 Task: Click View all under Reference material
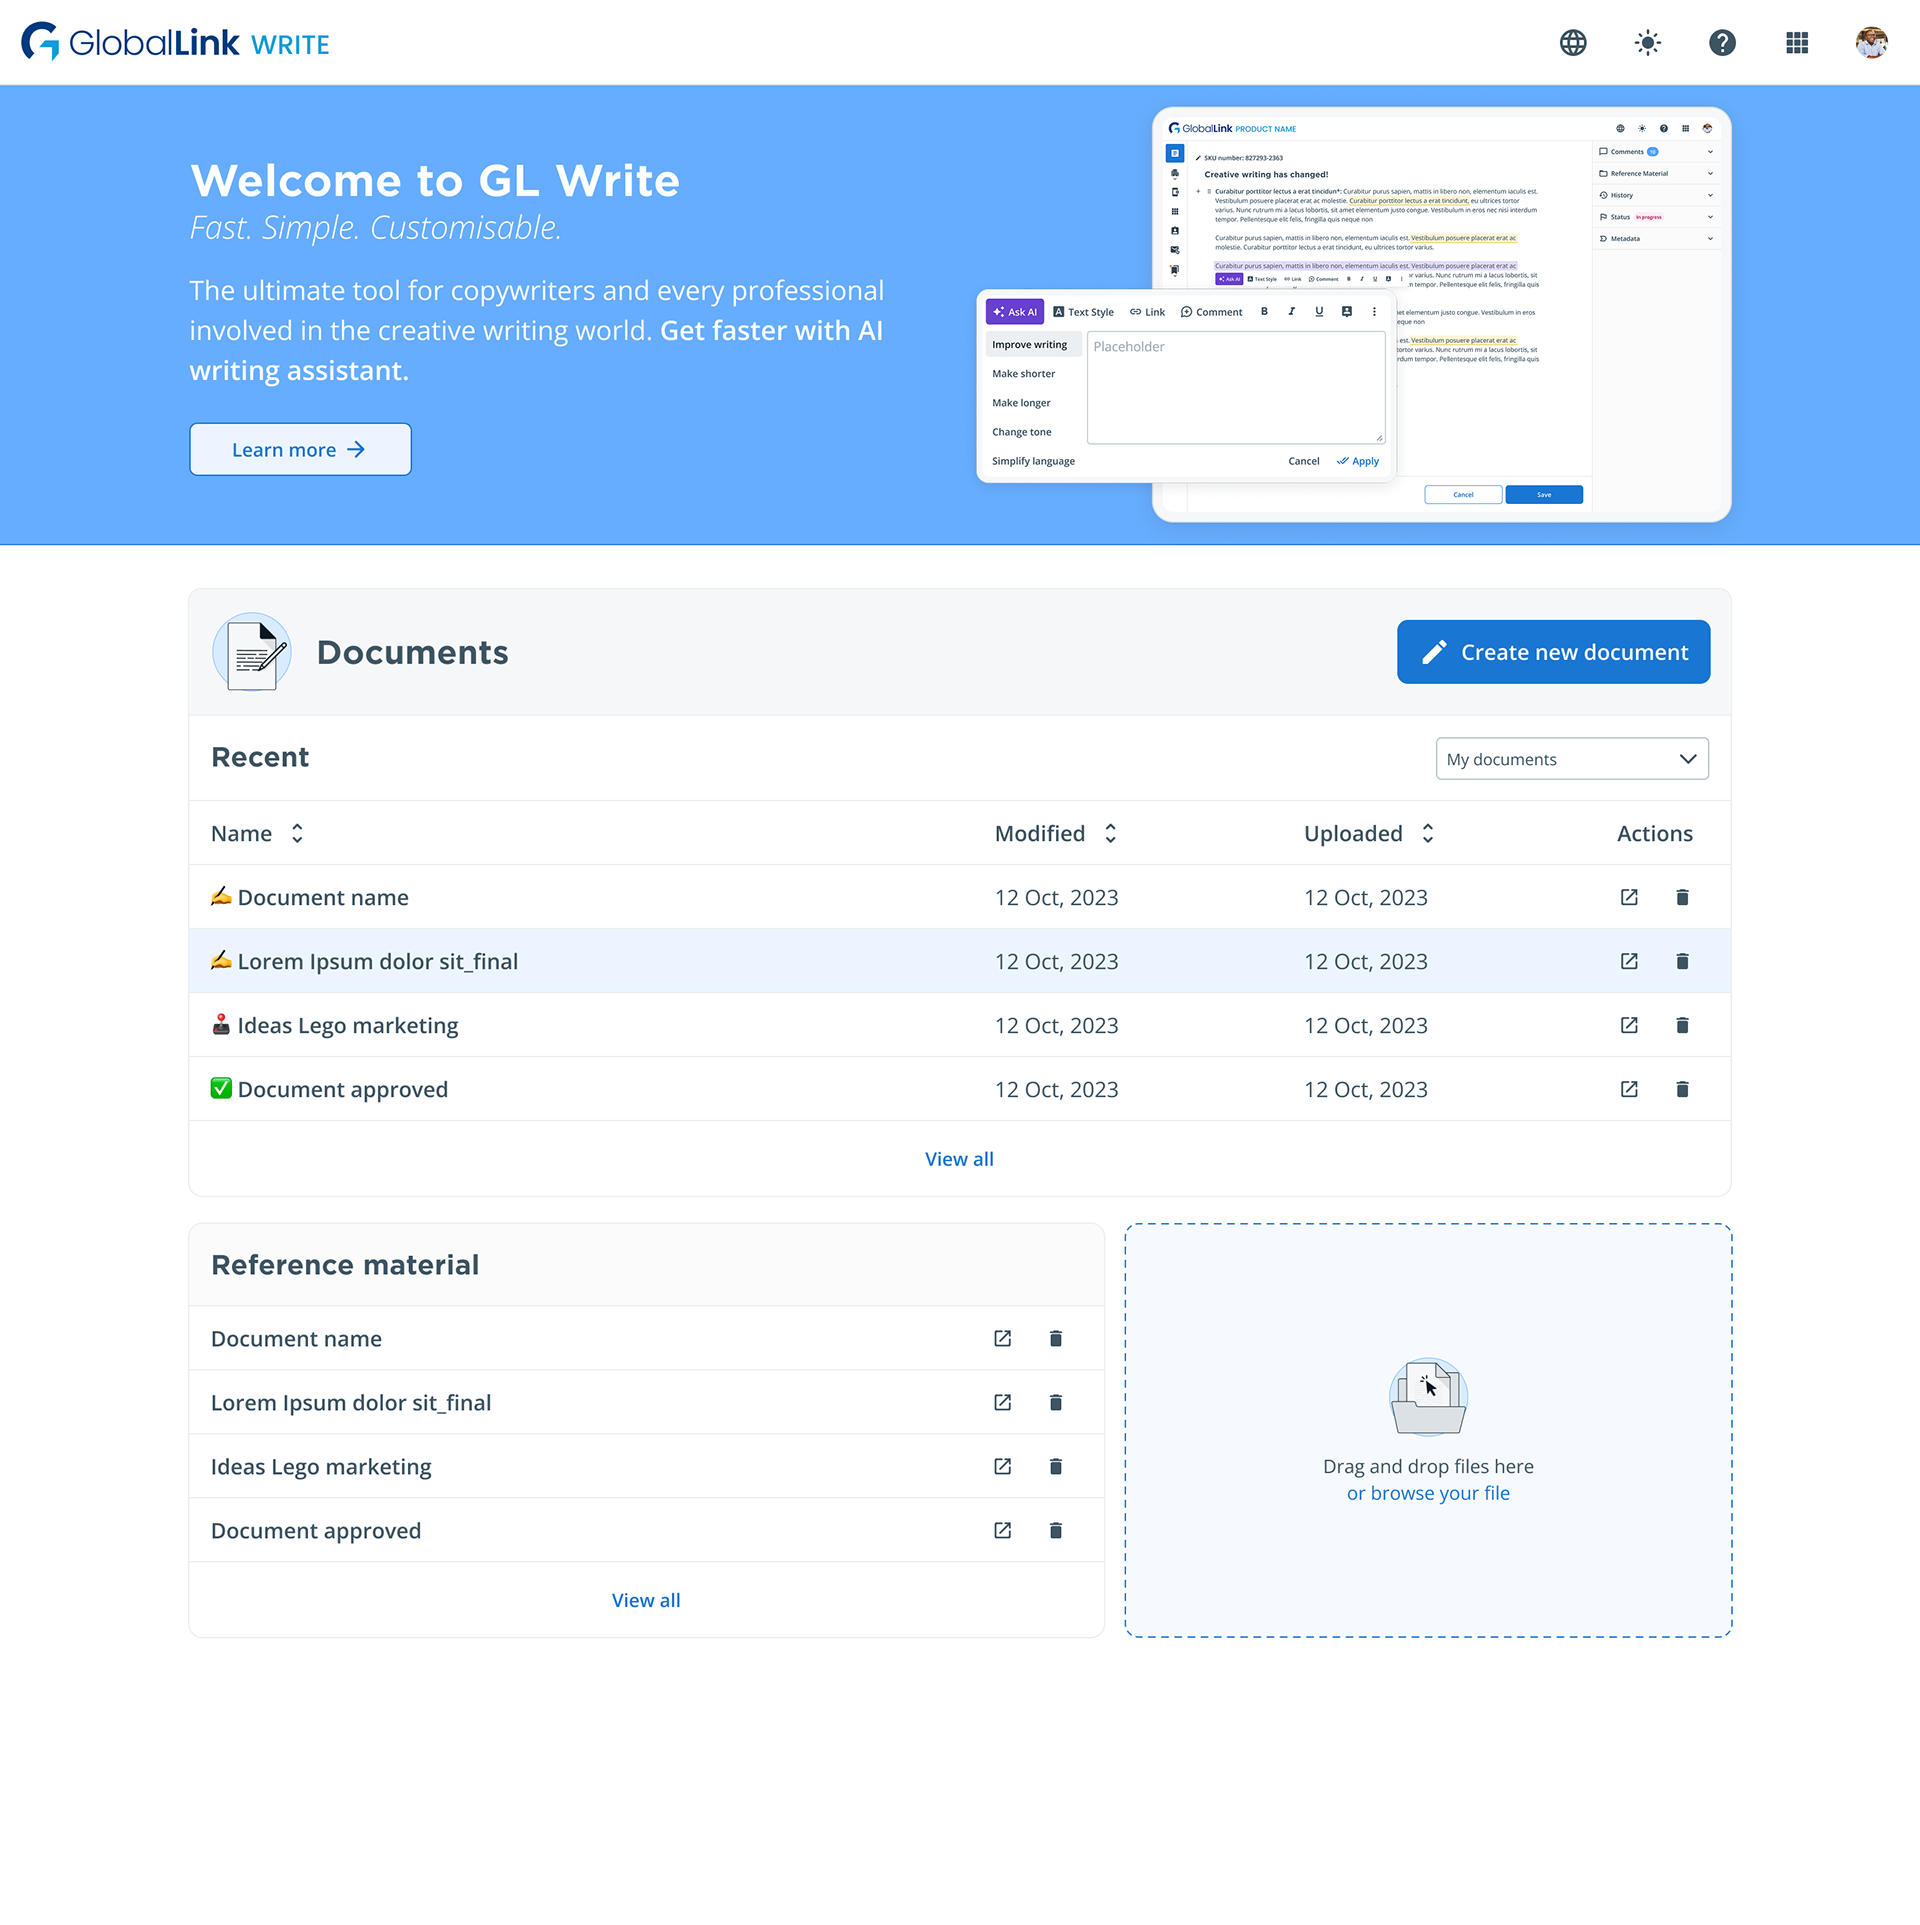(646, 1600)
